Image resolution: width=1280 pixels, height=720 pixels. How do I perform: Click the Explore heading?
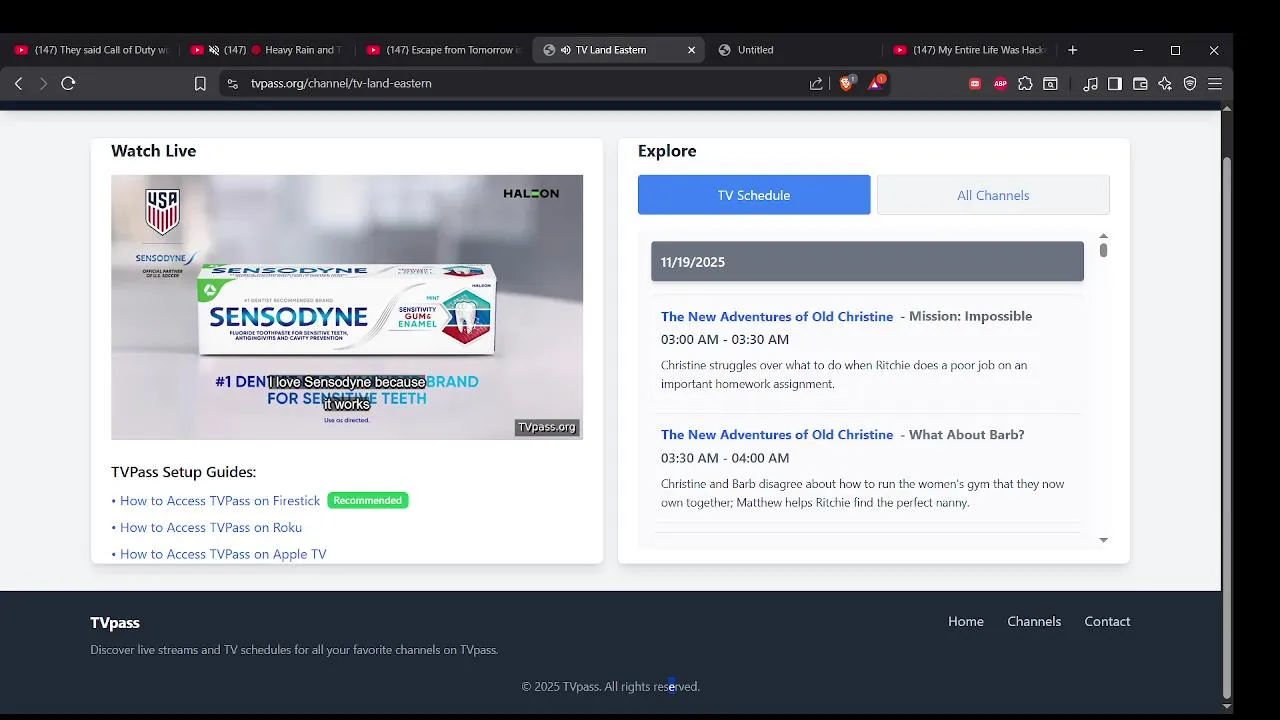point(667,151)
